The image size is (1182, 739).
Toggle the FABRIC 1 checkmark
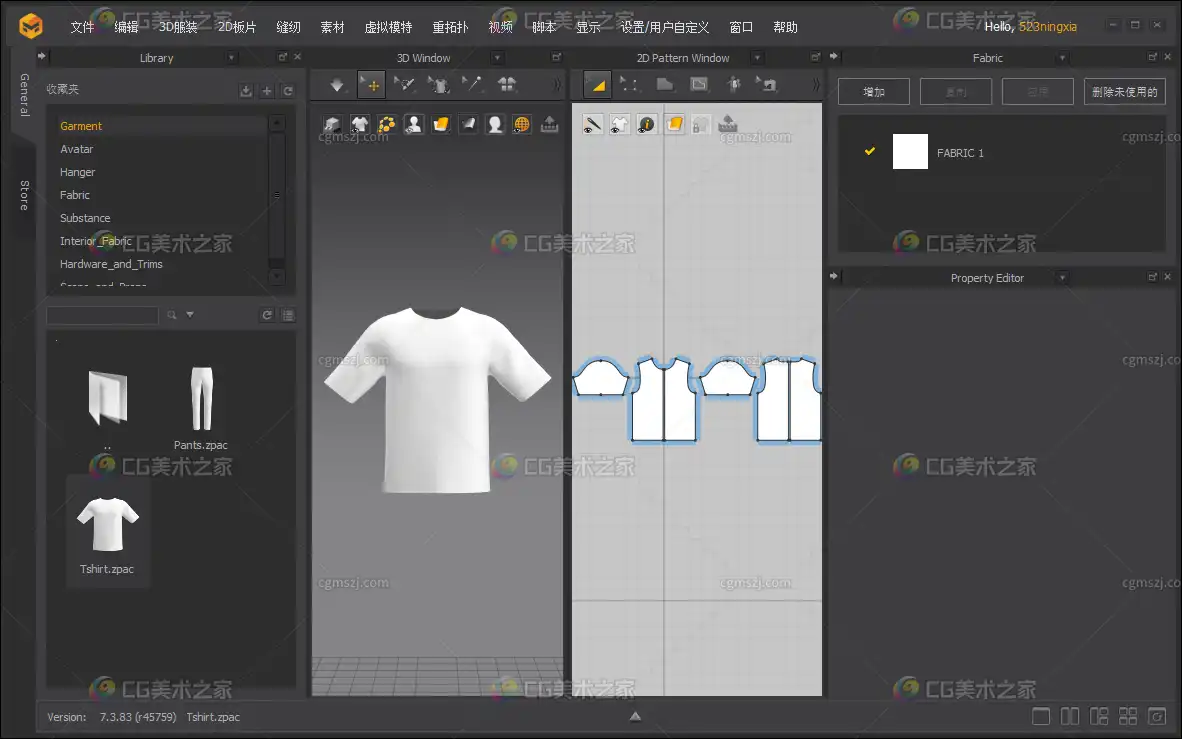tap(870, 151)
